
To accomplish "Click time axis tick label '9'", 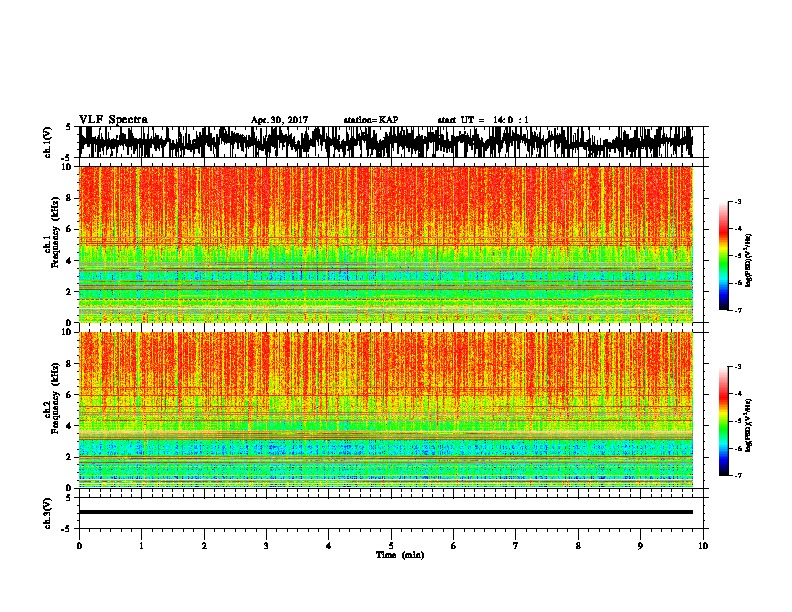I will coord(640,546).
